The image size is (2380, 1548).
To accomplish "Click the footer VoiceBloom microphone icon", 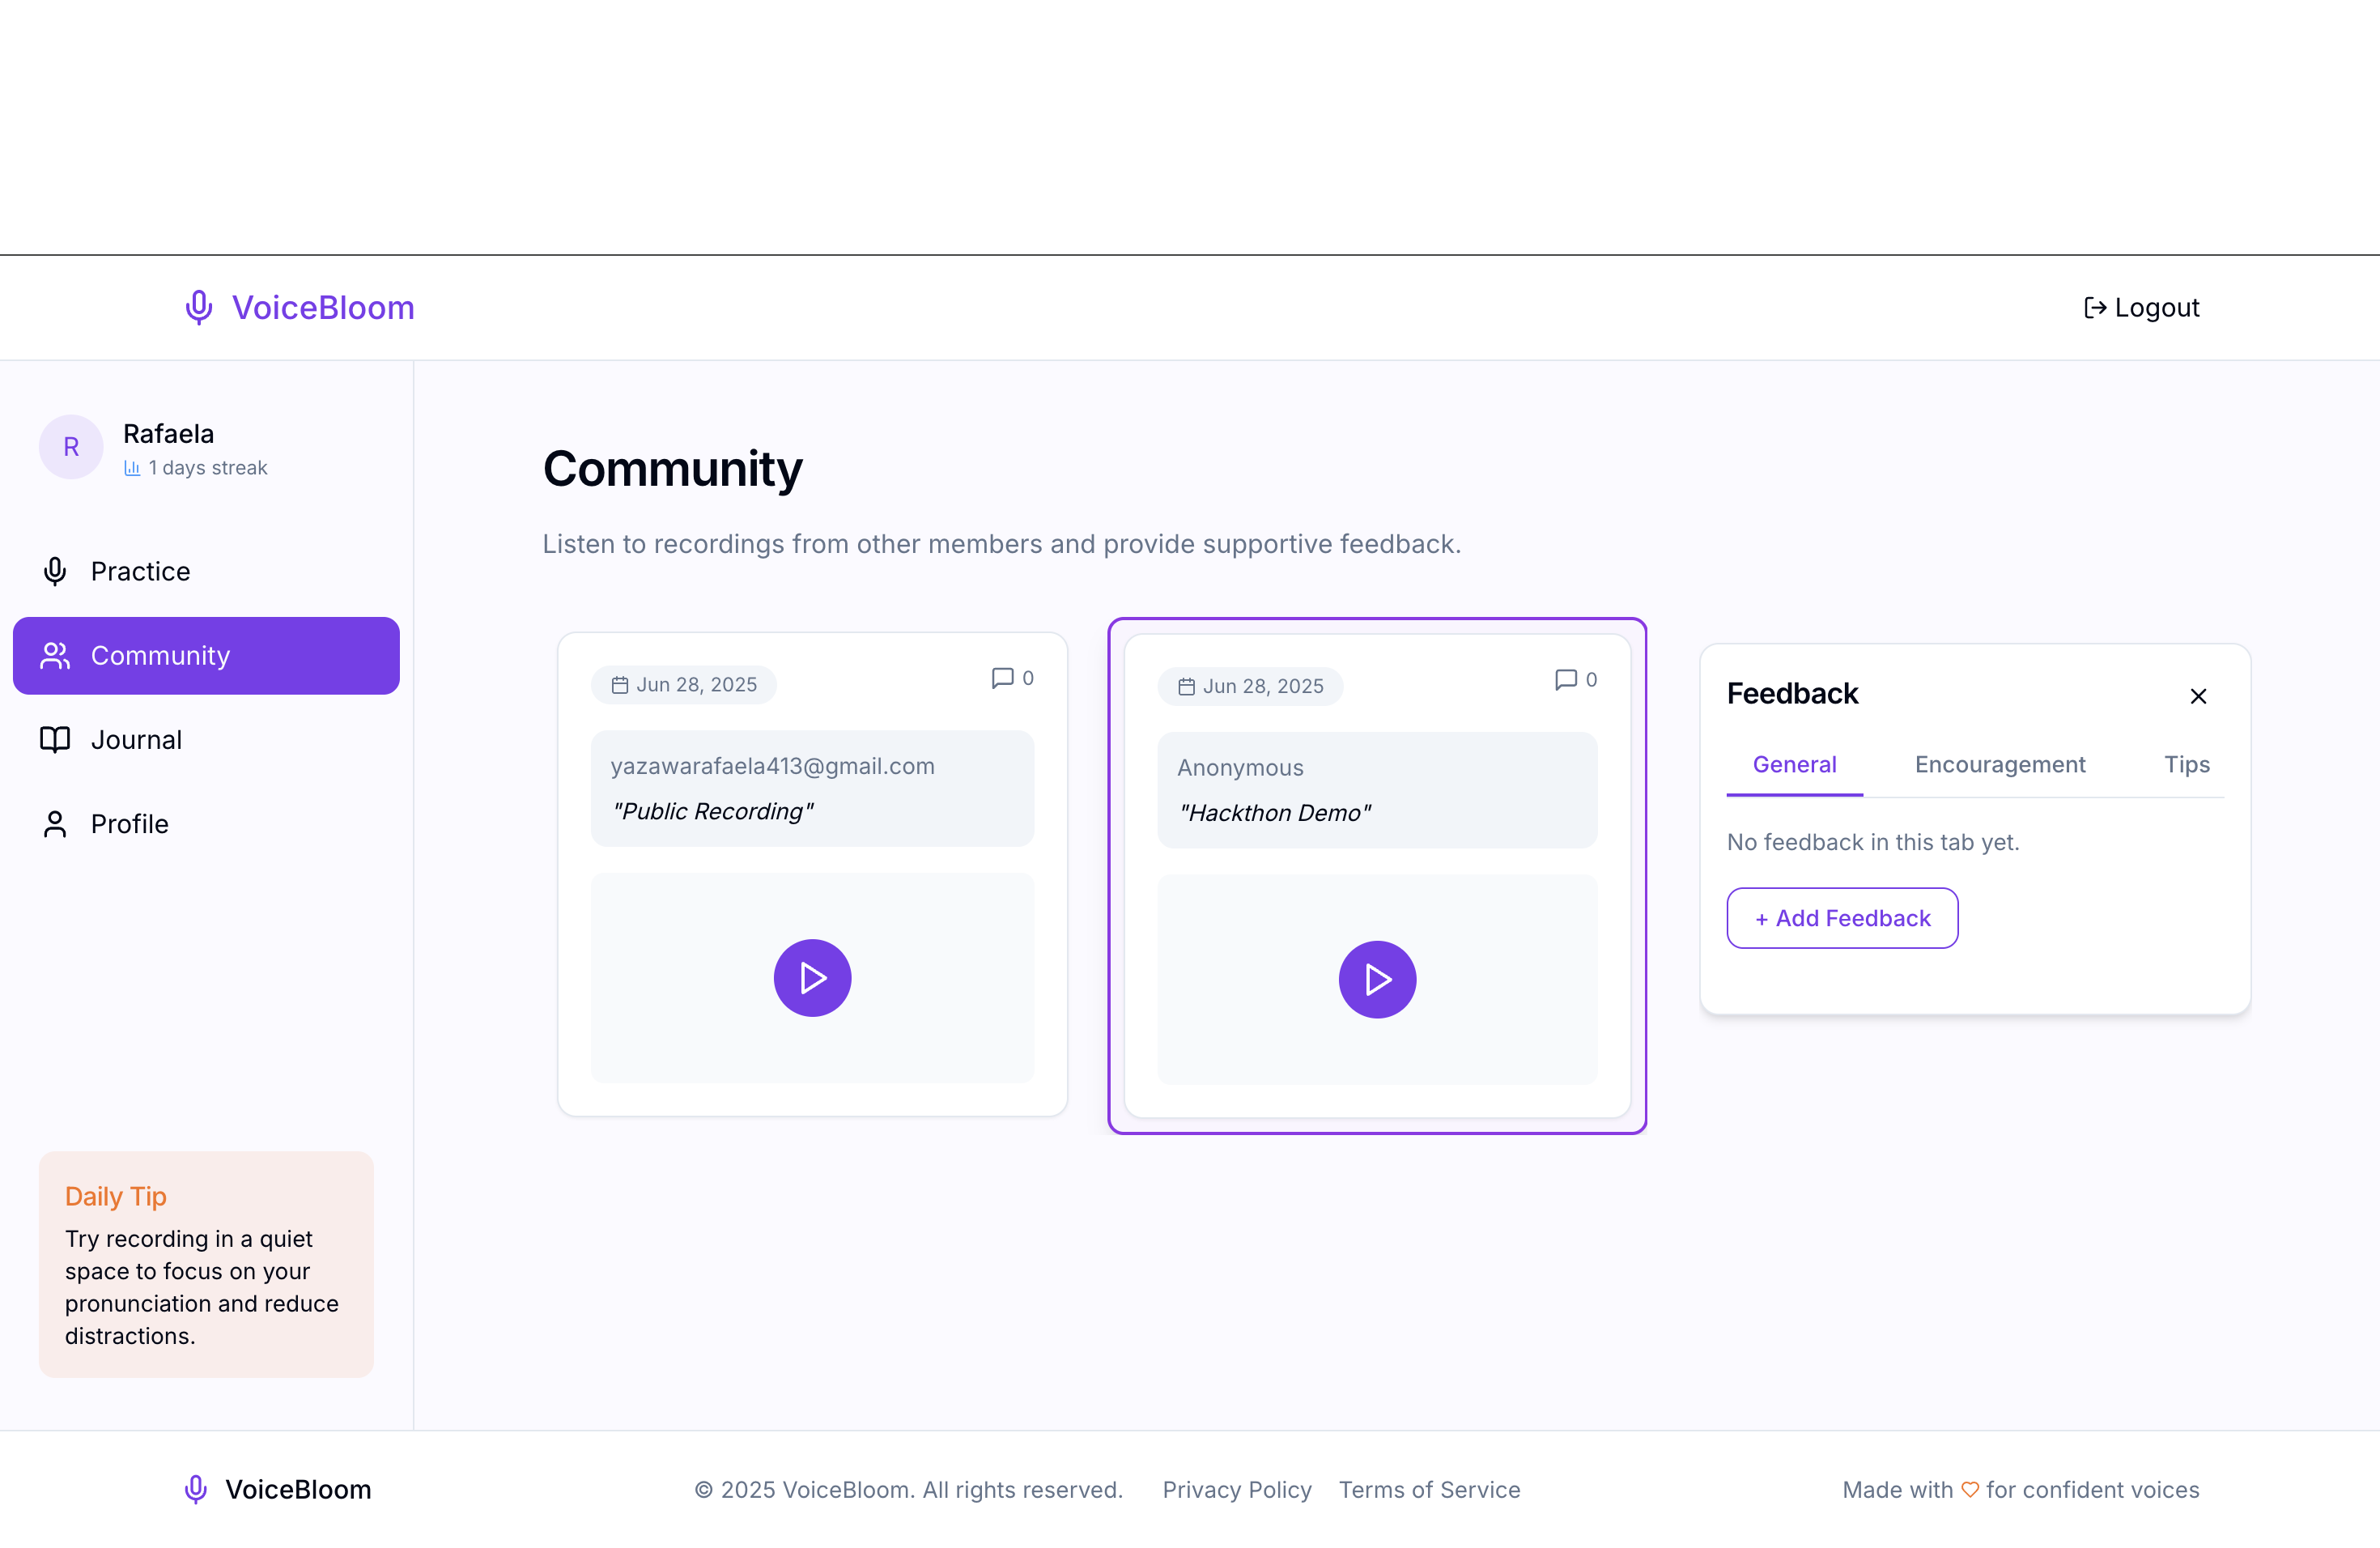I will coord(196,1489).
